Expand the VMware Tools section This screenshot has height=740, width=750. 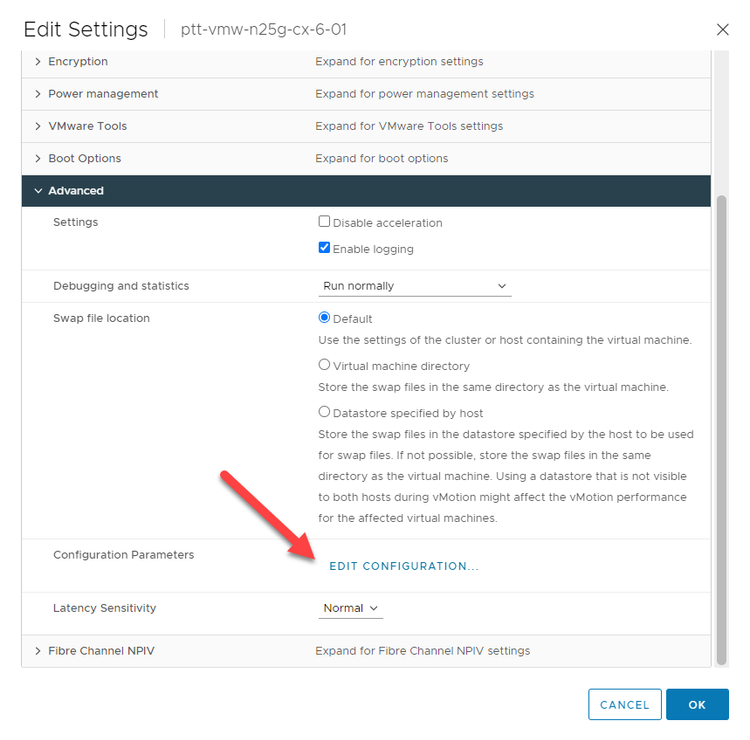pyautogui.click(x=38, y=126)
